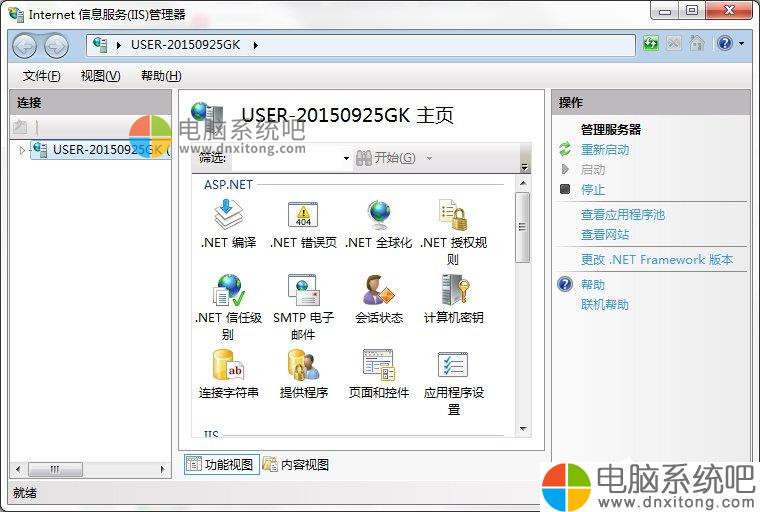The width and height of the screenshot is (760, 512).
Task: Click the stop loading toolbar icon
Action: 674,44
